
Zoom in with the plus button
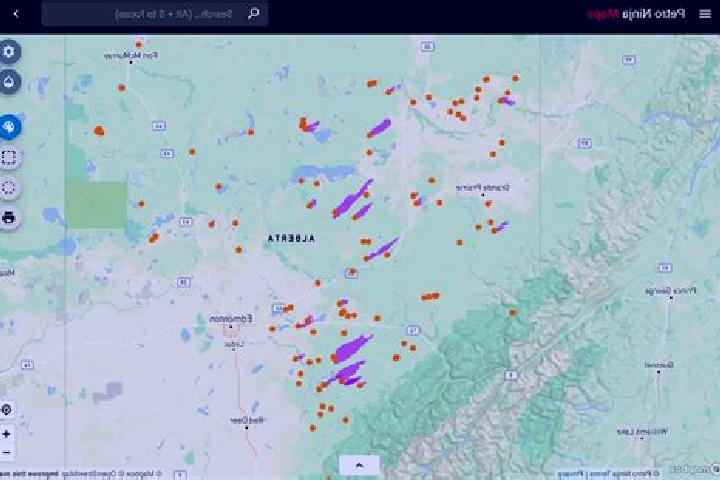click(x=6, y=434)
